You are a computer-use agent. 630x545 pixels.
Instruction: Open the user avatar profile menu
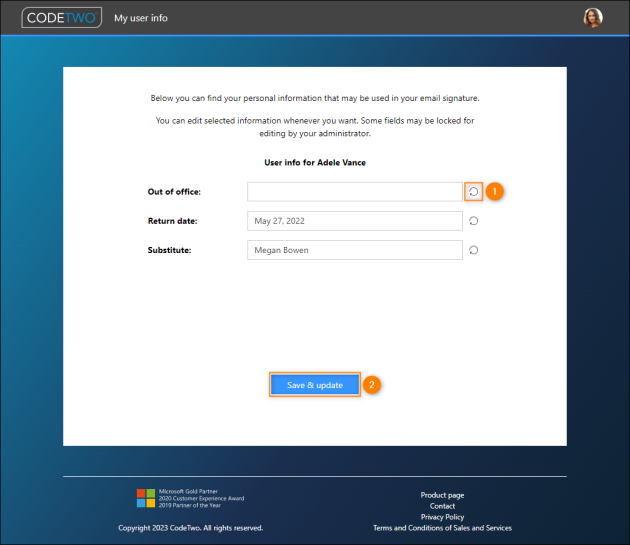click(593, 18)
